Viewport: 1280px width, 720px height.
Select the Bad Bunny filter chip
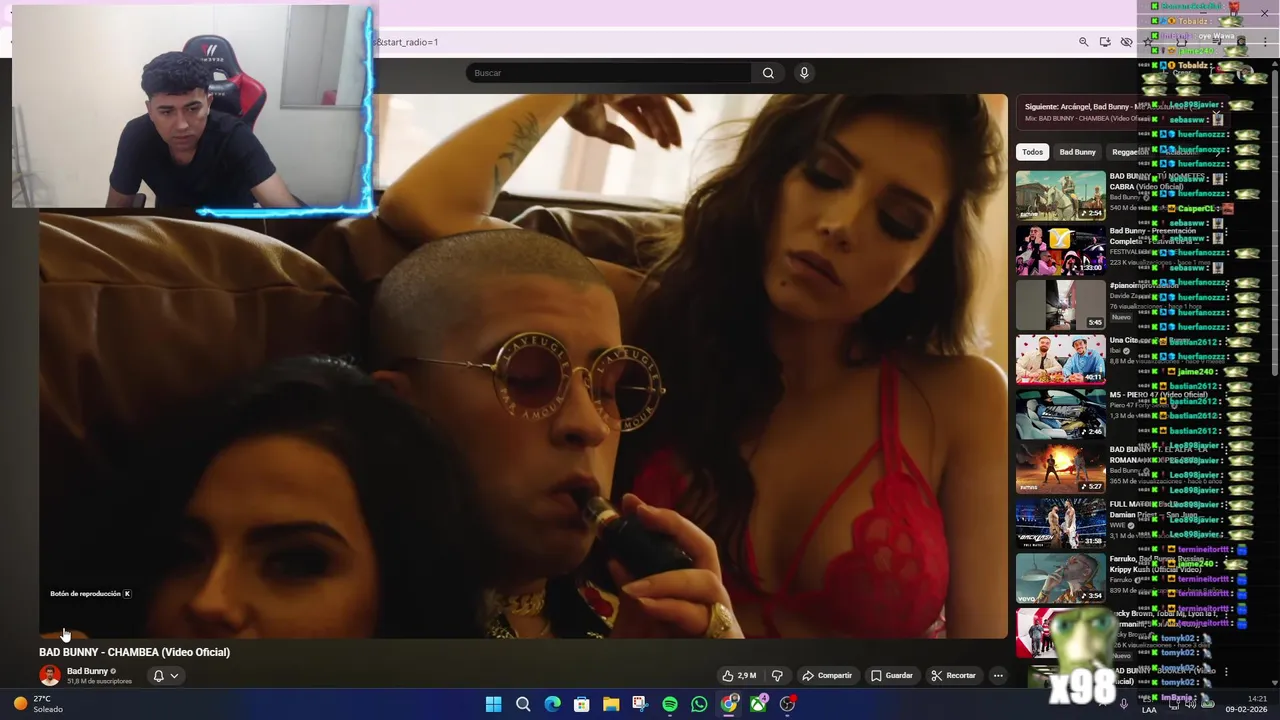click(x=1077, y=152)
